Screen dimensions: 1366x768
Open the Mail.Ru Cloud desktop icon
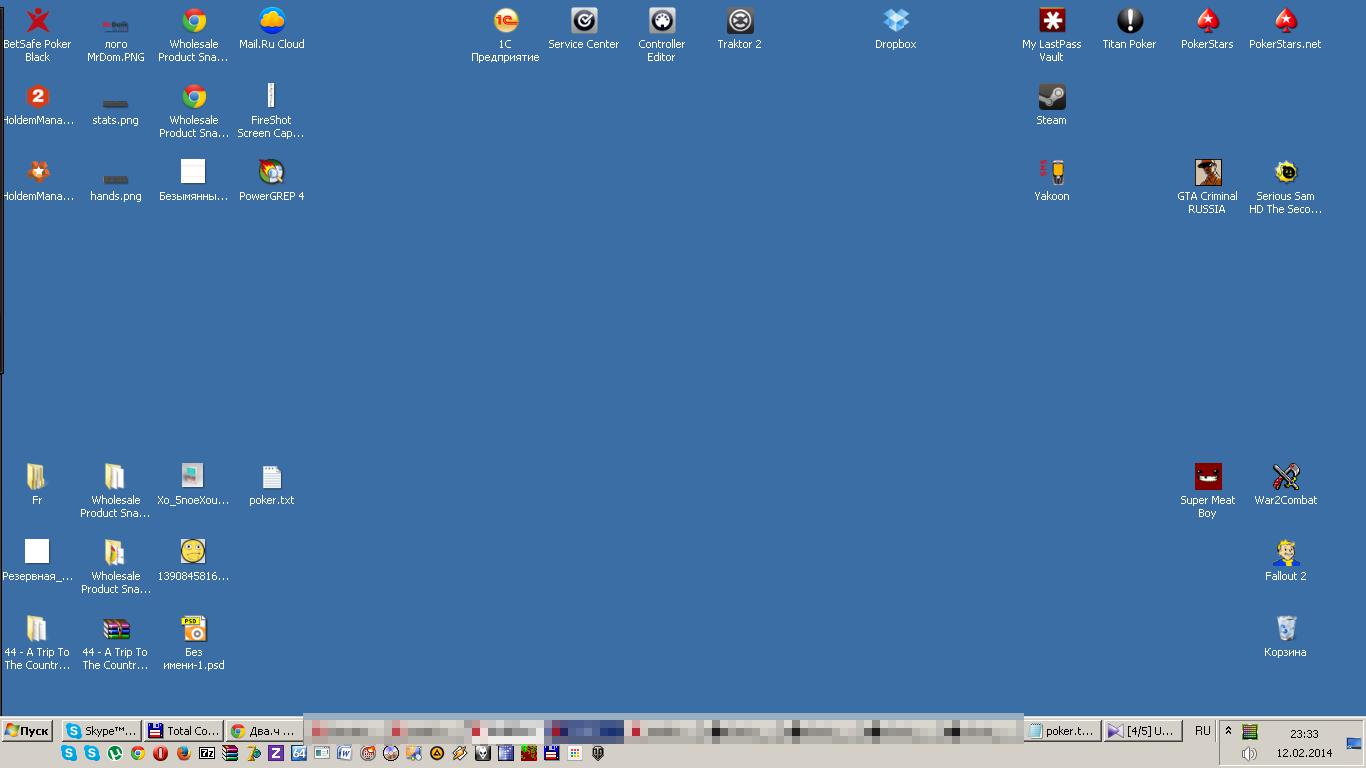tap(272, 29)
